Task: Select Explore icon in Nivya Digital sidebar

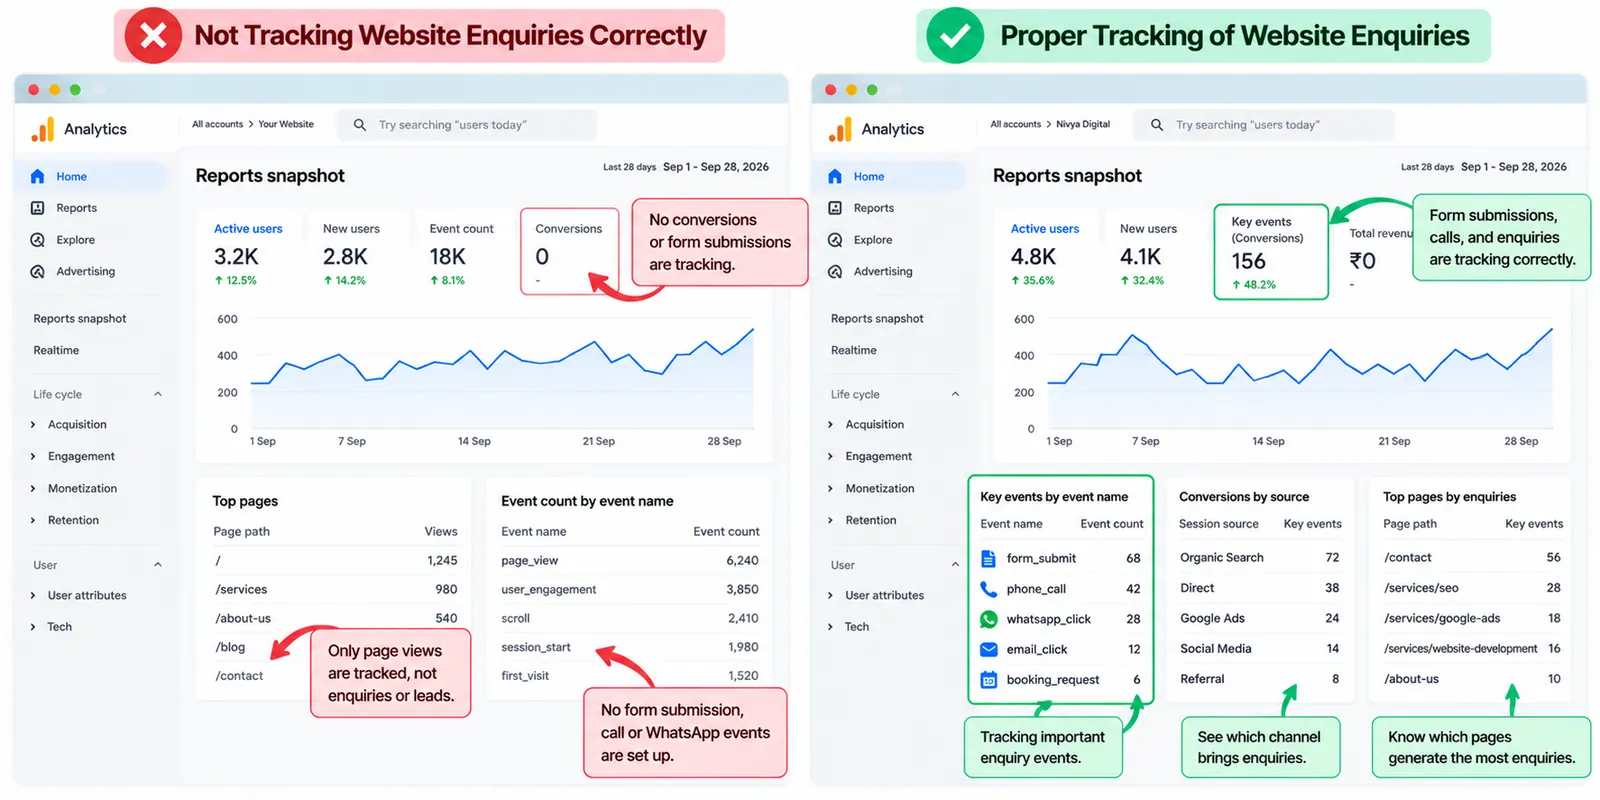Action: pyautogui.click(x=835, y=240)
